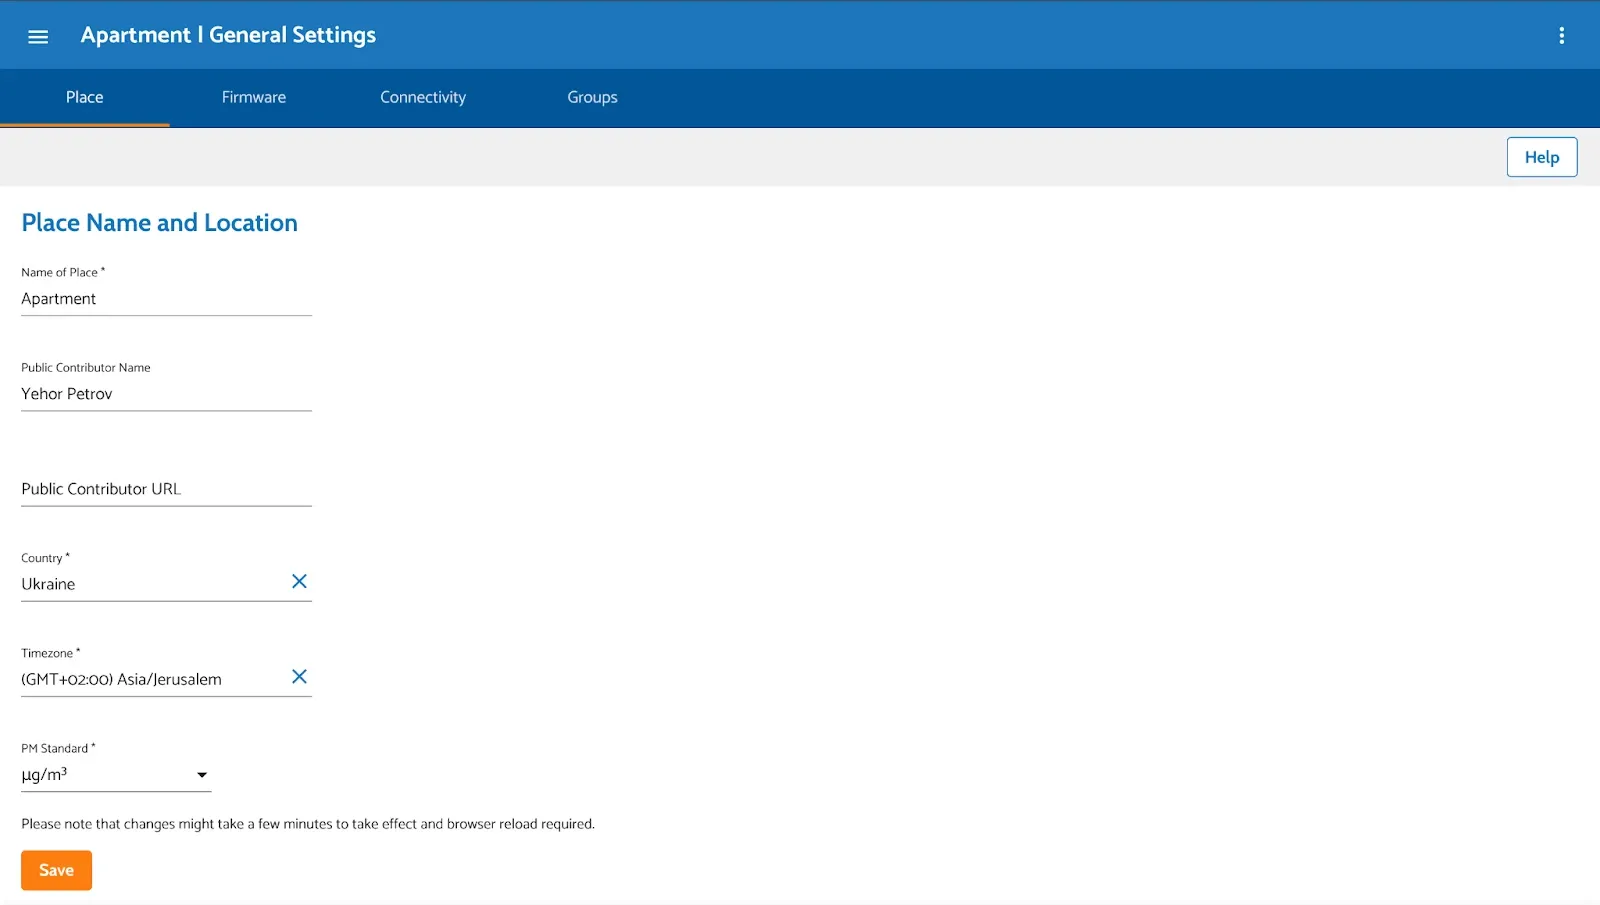
Task: Click the Apartment General Settings page title
Action: tap(228, 35)
